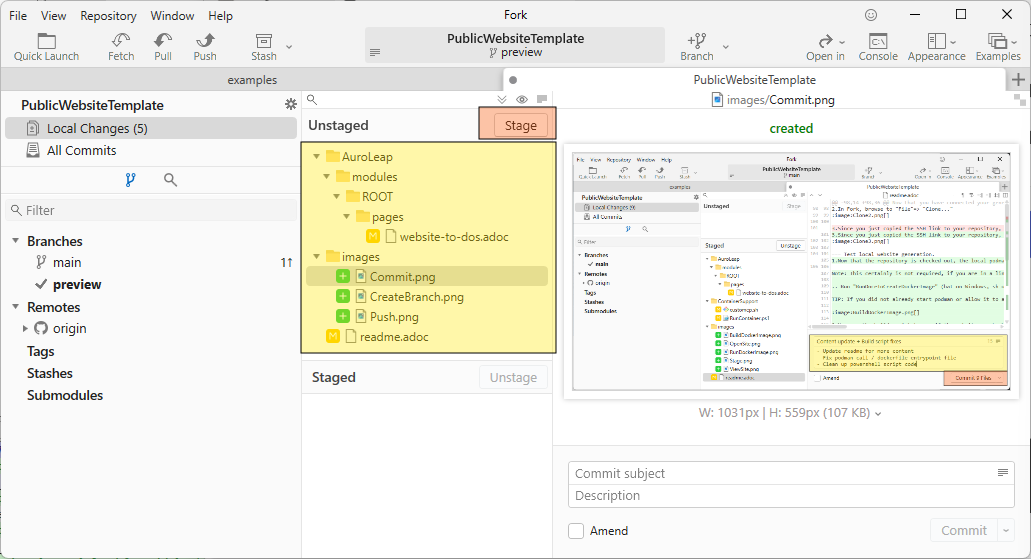Click the repository settings gear icon
This screenshot has width=1031, height=559.
click(291, 105)
